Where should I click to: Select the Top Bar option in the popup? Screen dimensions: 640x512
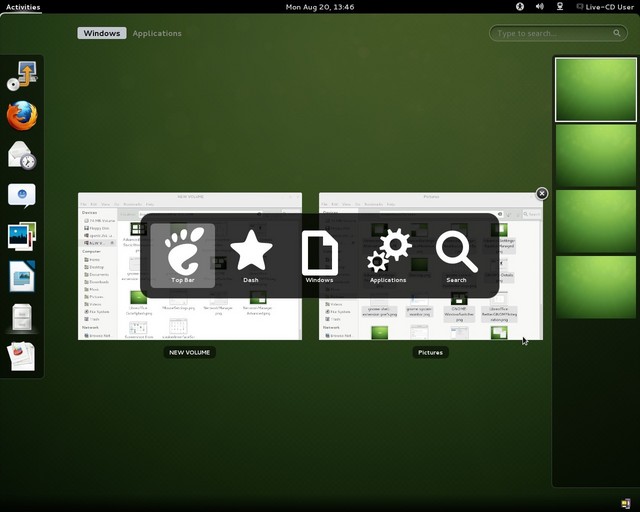coord(182,255)
